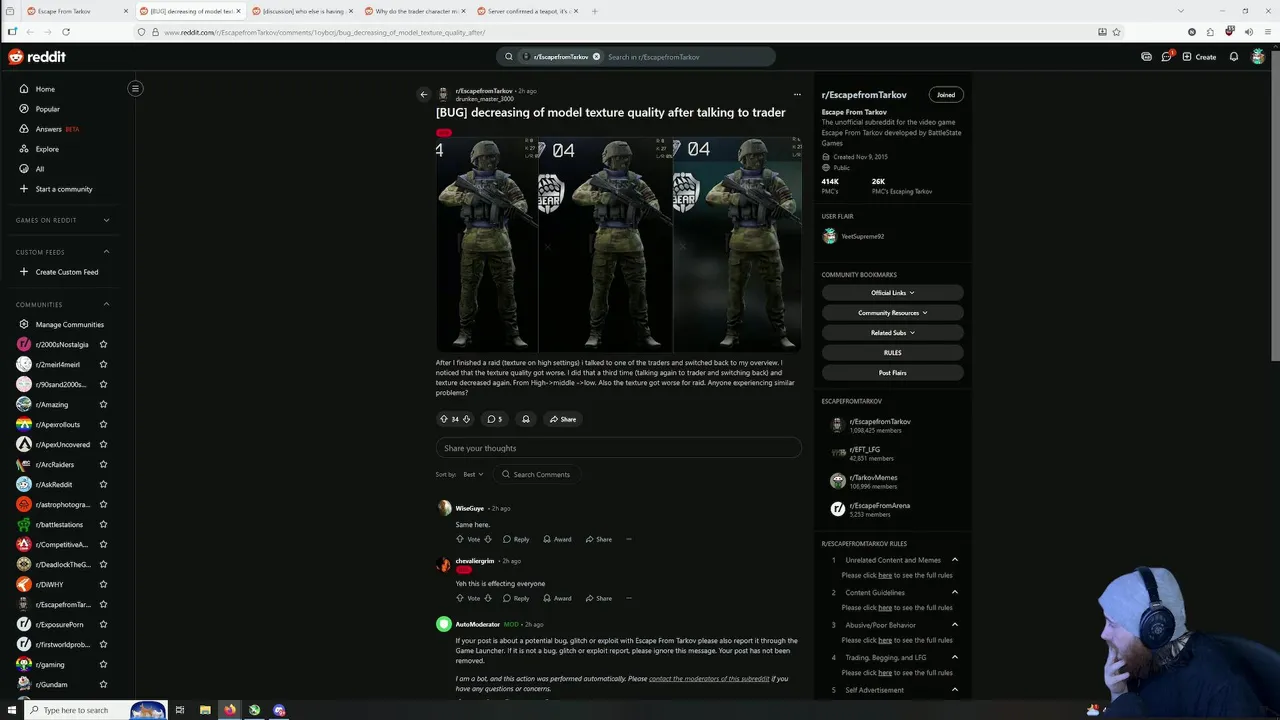Create a new post
Viewport: 1280px width, 720px height.
pyautogui.click(x=1199, y=57)
